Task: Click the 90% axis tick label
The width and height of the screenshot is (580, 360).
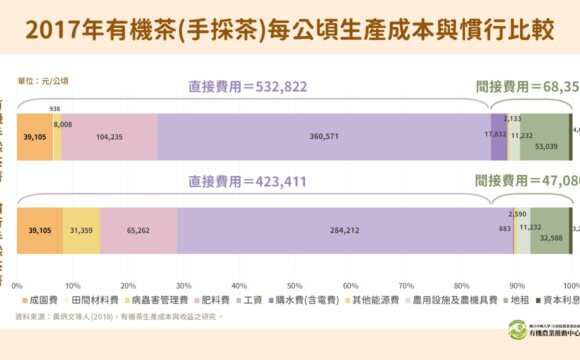Action: [x=517, y=286]
